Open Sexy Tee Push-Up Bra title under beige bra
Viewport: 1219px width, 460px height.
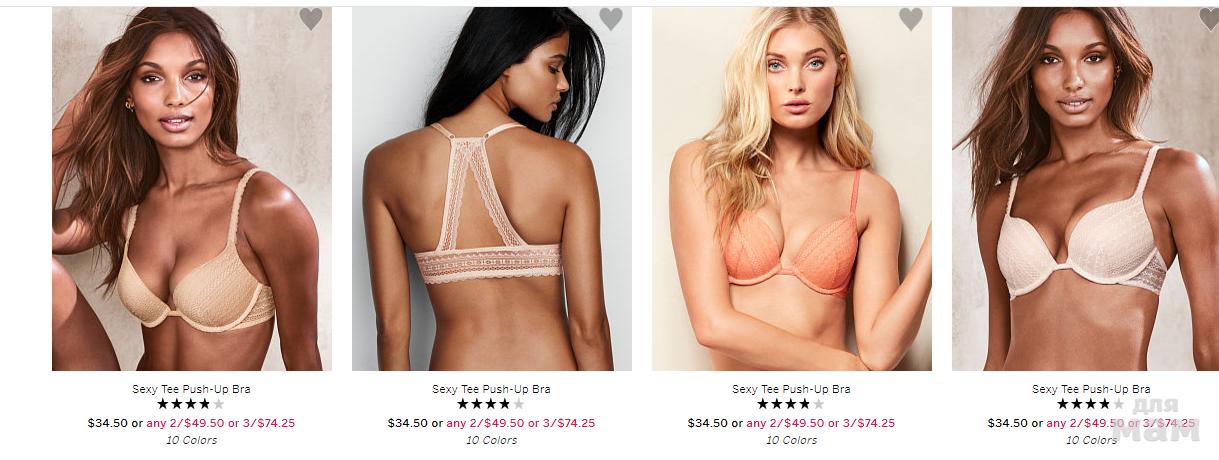click(191, 389)
